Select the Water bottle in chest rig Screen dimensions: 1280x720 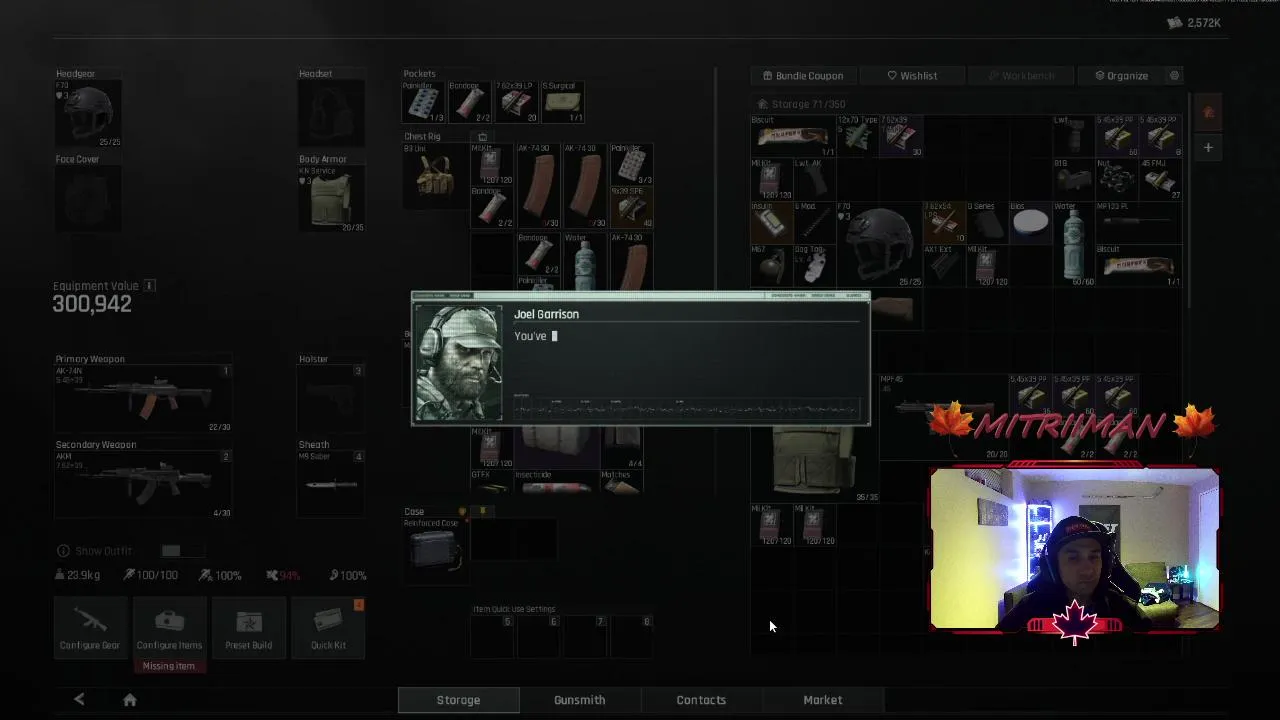585,261
